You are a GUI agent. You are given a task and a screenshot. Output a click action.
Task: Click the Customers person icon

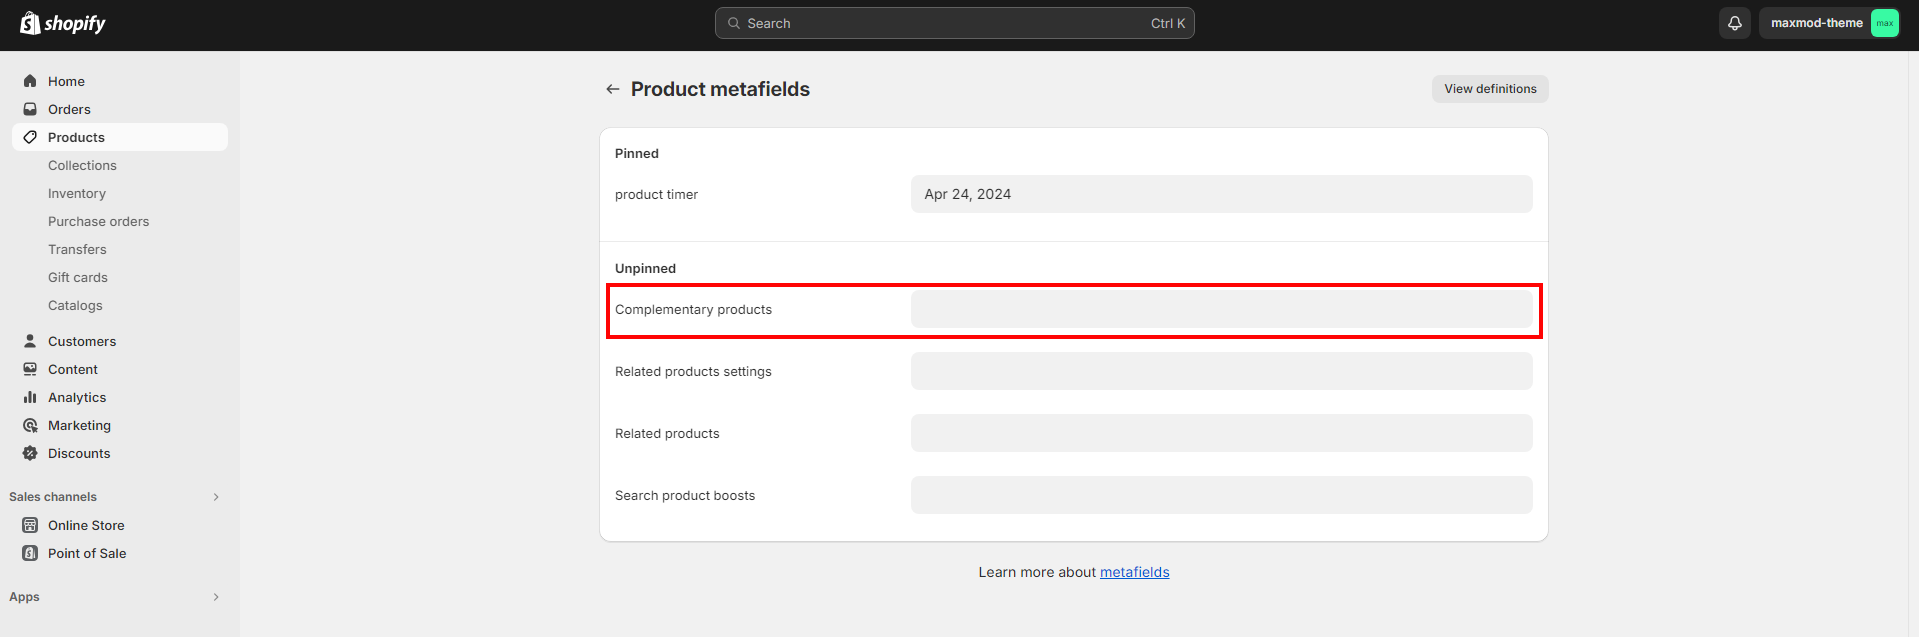(x=30, y=341)
